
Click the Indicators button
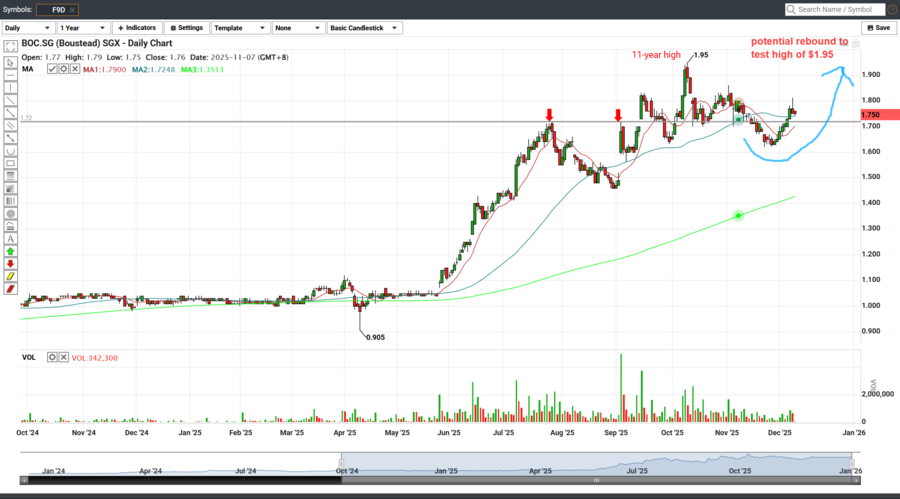coord(137,28)
